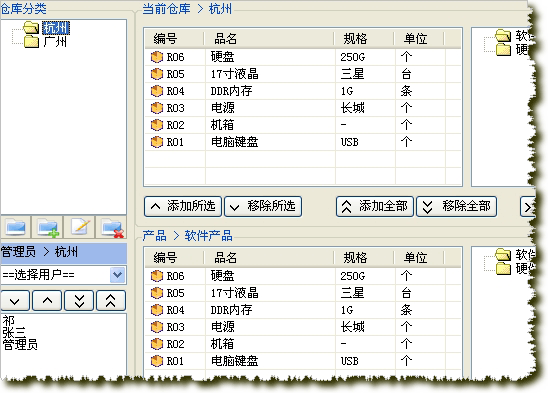
Task: Select 电源 in upper table
Action: 223,108
